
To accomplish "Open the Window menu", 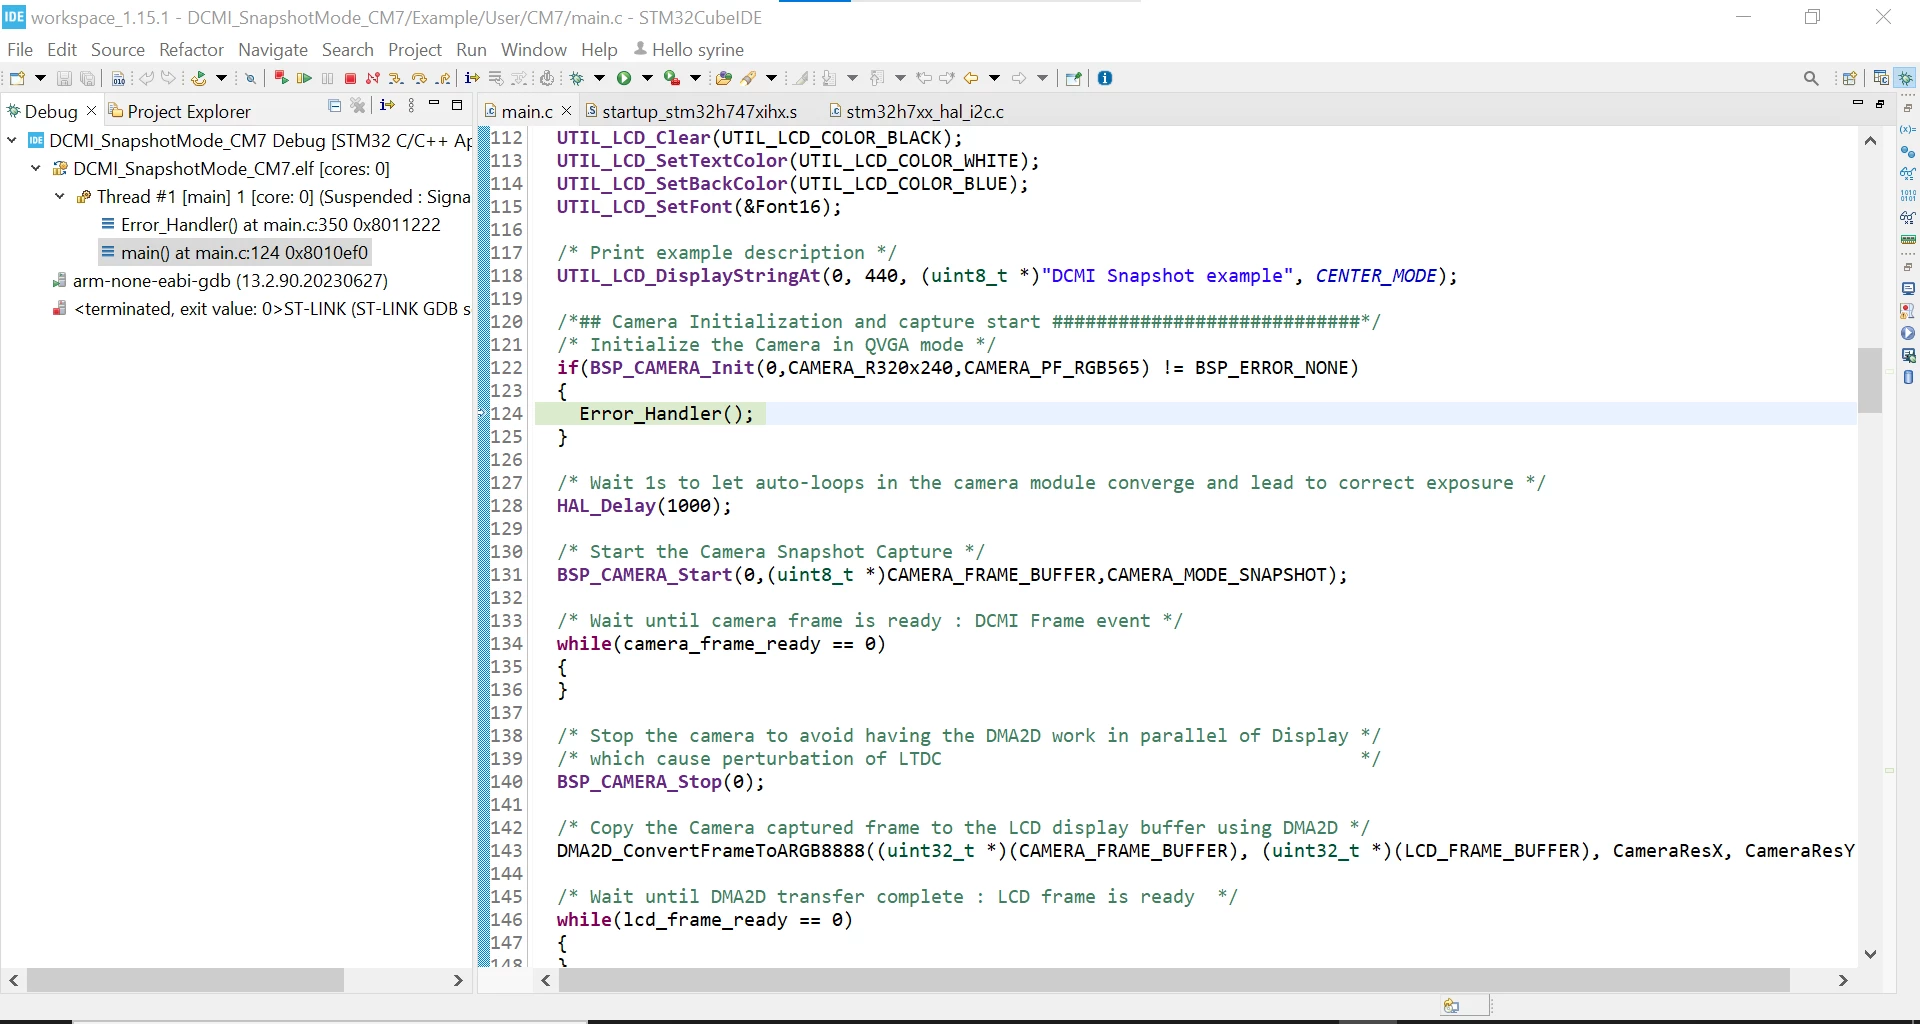I will [533, 50].
